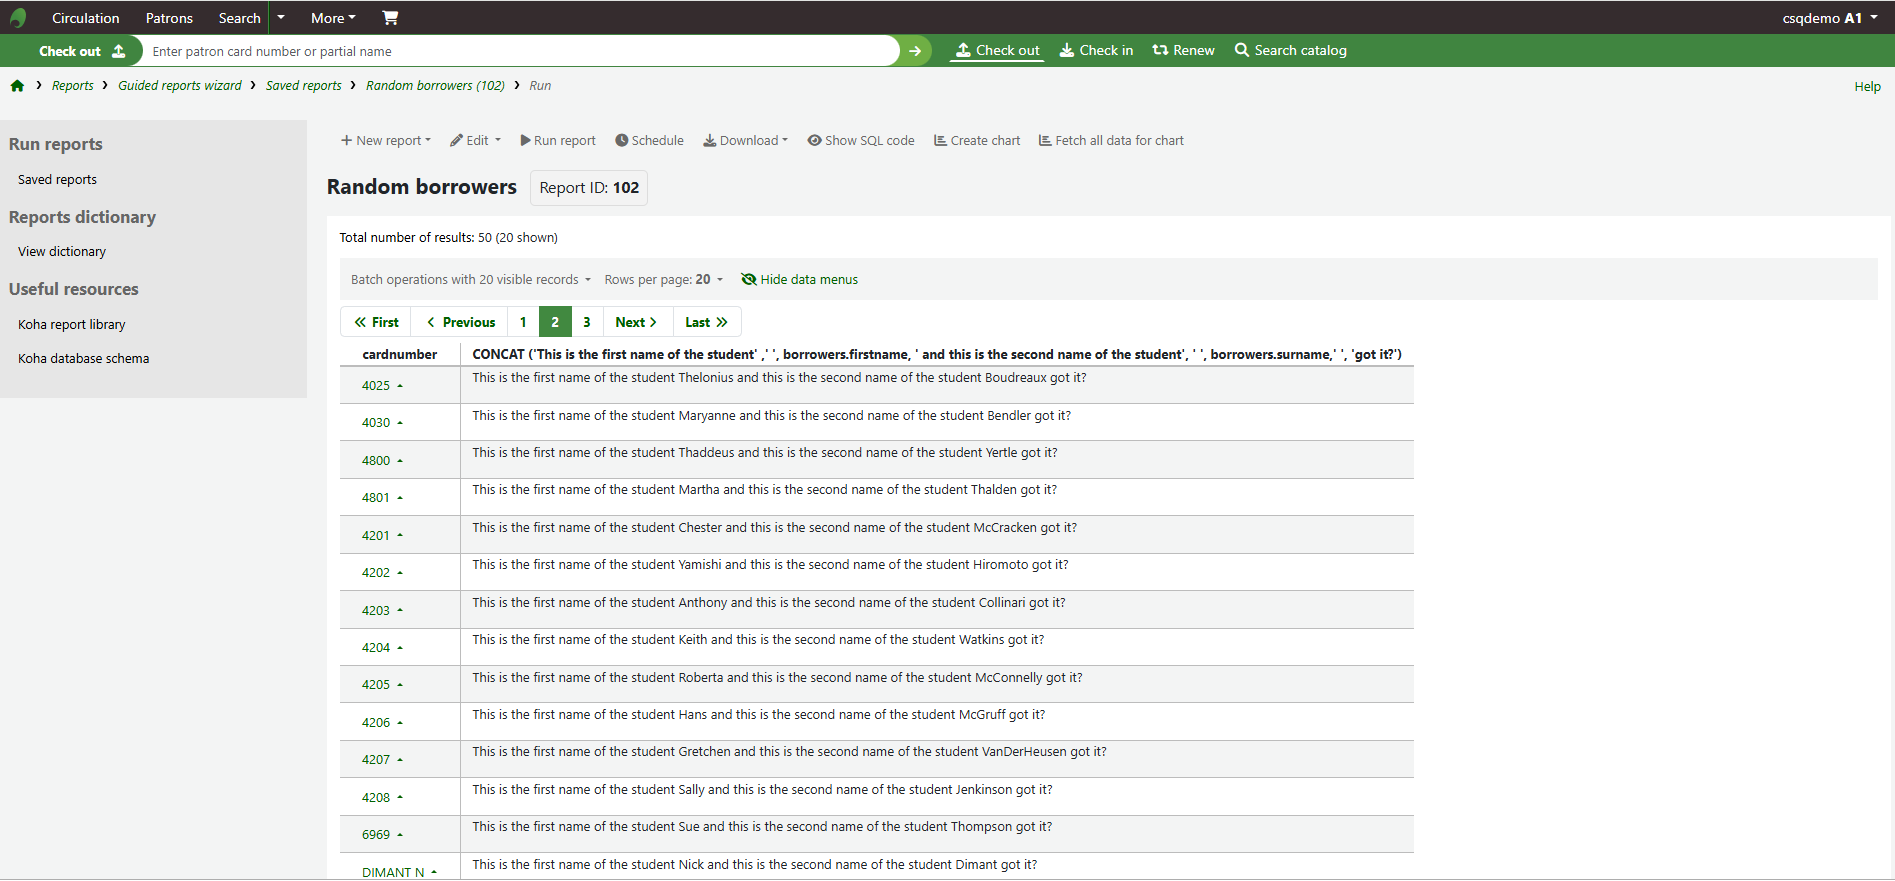Open data menu for cardnumber 4205
The height and width of the screenshot is (881, 1895).
point(382,685)
